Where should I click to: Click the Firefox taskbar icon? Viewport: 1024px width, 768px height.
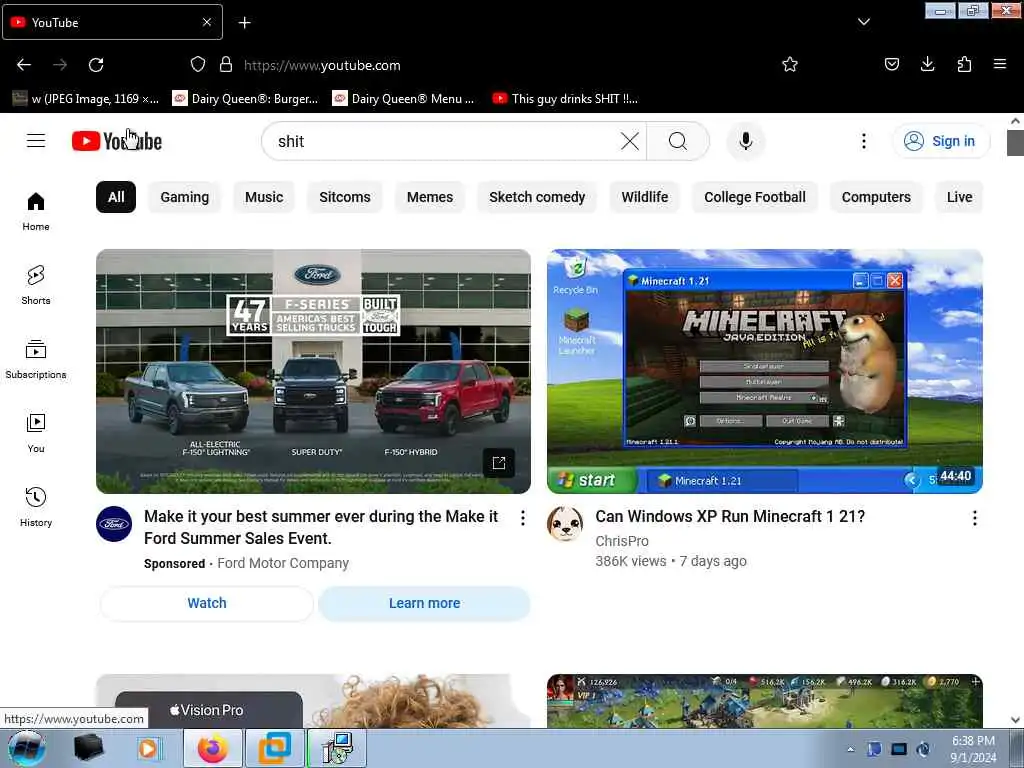coord(213,748)
